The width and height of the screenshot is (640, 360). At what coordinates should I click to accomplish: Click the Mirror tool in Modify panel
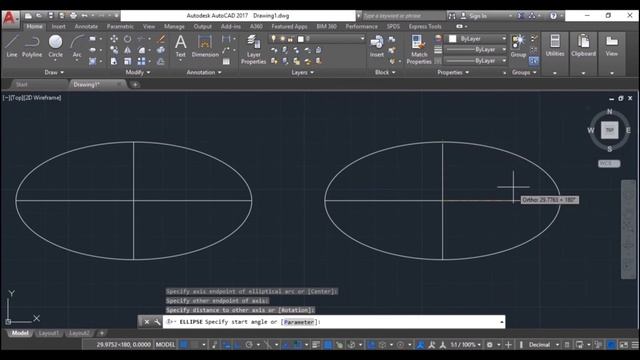coord(128,50)
